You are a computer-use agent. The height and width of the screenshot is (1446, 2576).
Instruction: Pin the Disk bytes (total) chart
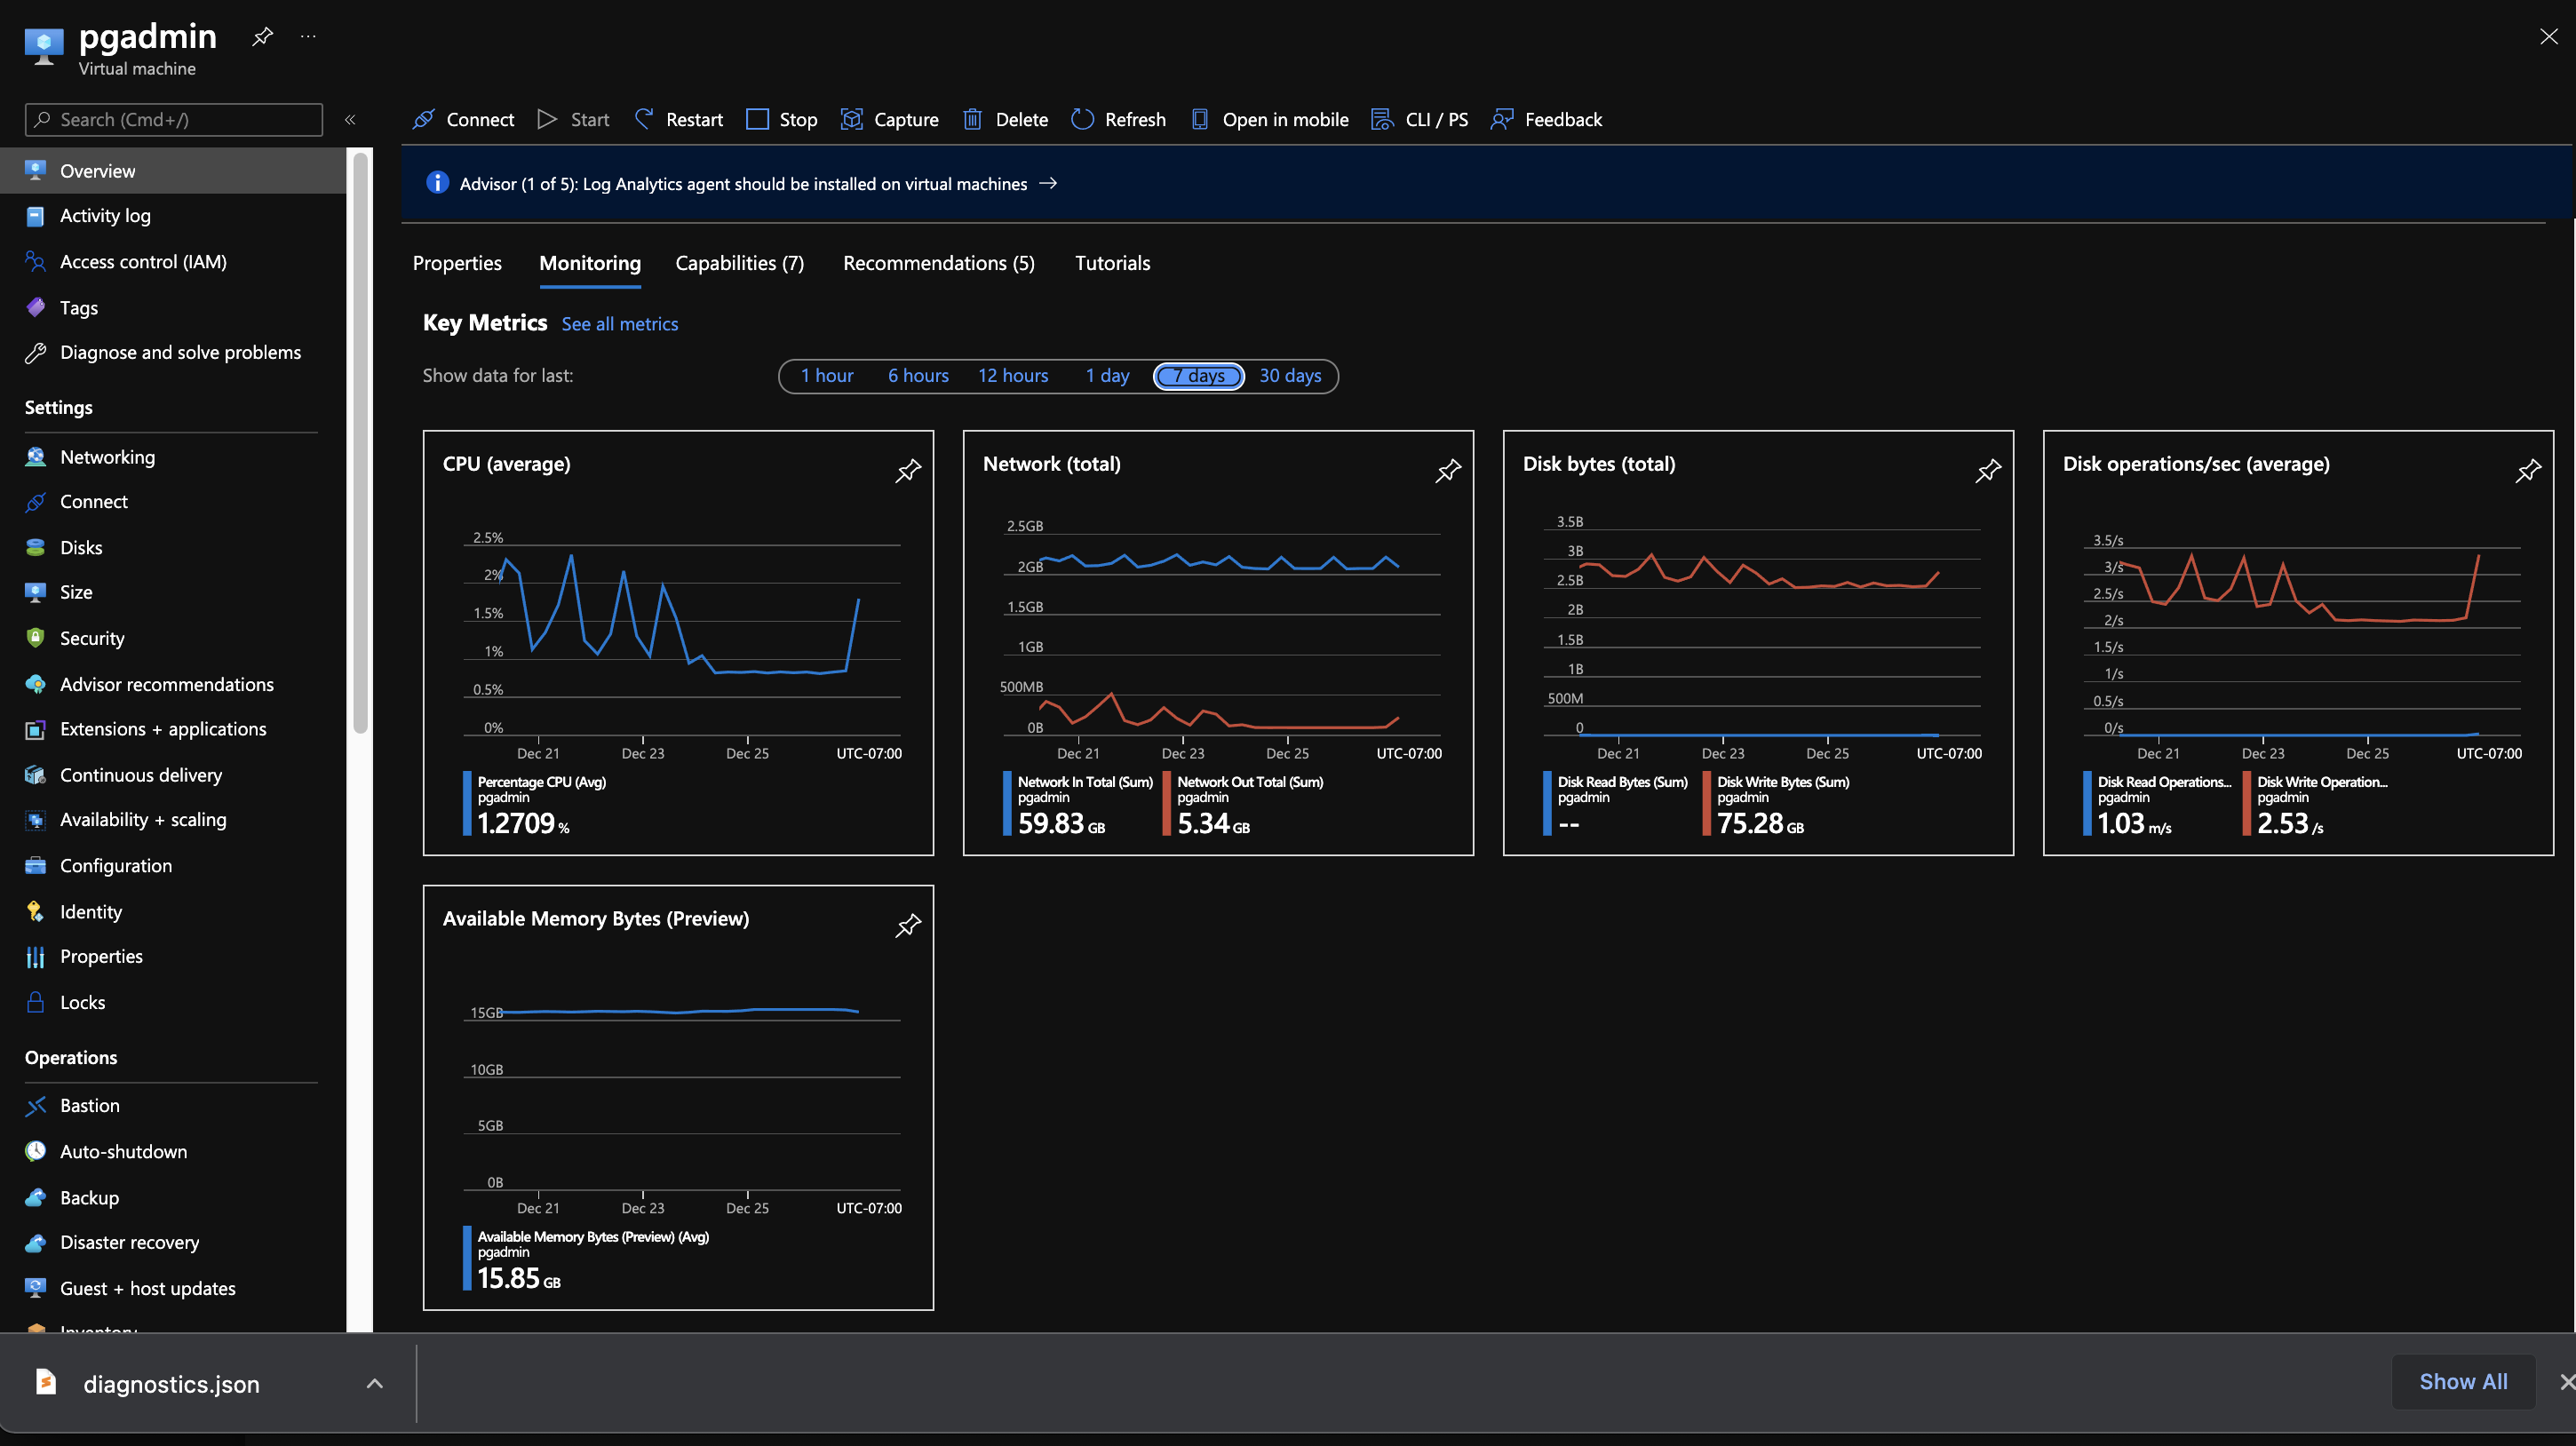[x=1987, y=471]
